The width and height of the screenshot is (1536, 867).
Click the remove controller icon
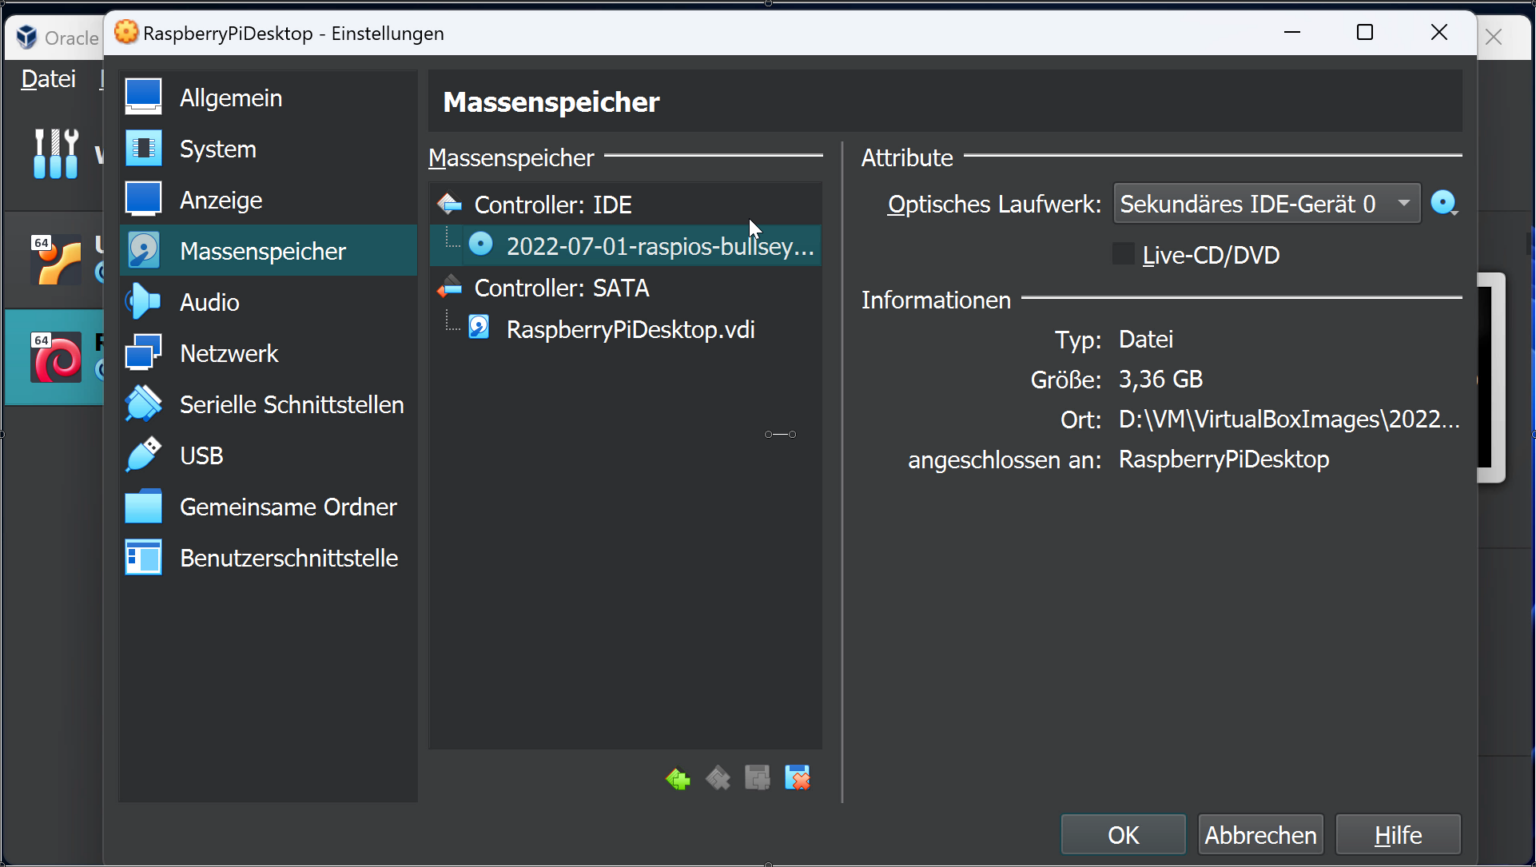point(718,778)
